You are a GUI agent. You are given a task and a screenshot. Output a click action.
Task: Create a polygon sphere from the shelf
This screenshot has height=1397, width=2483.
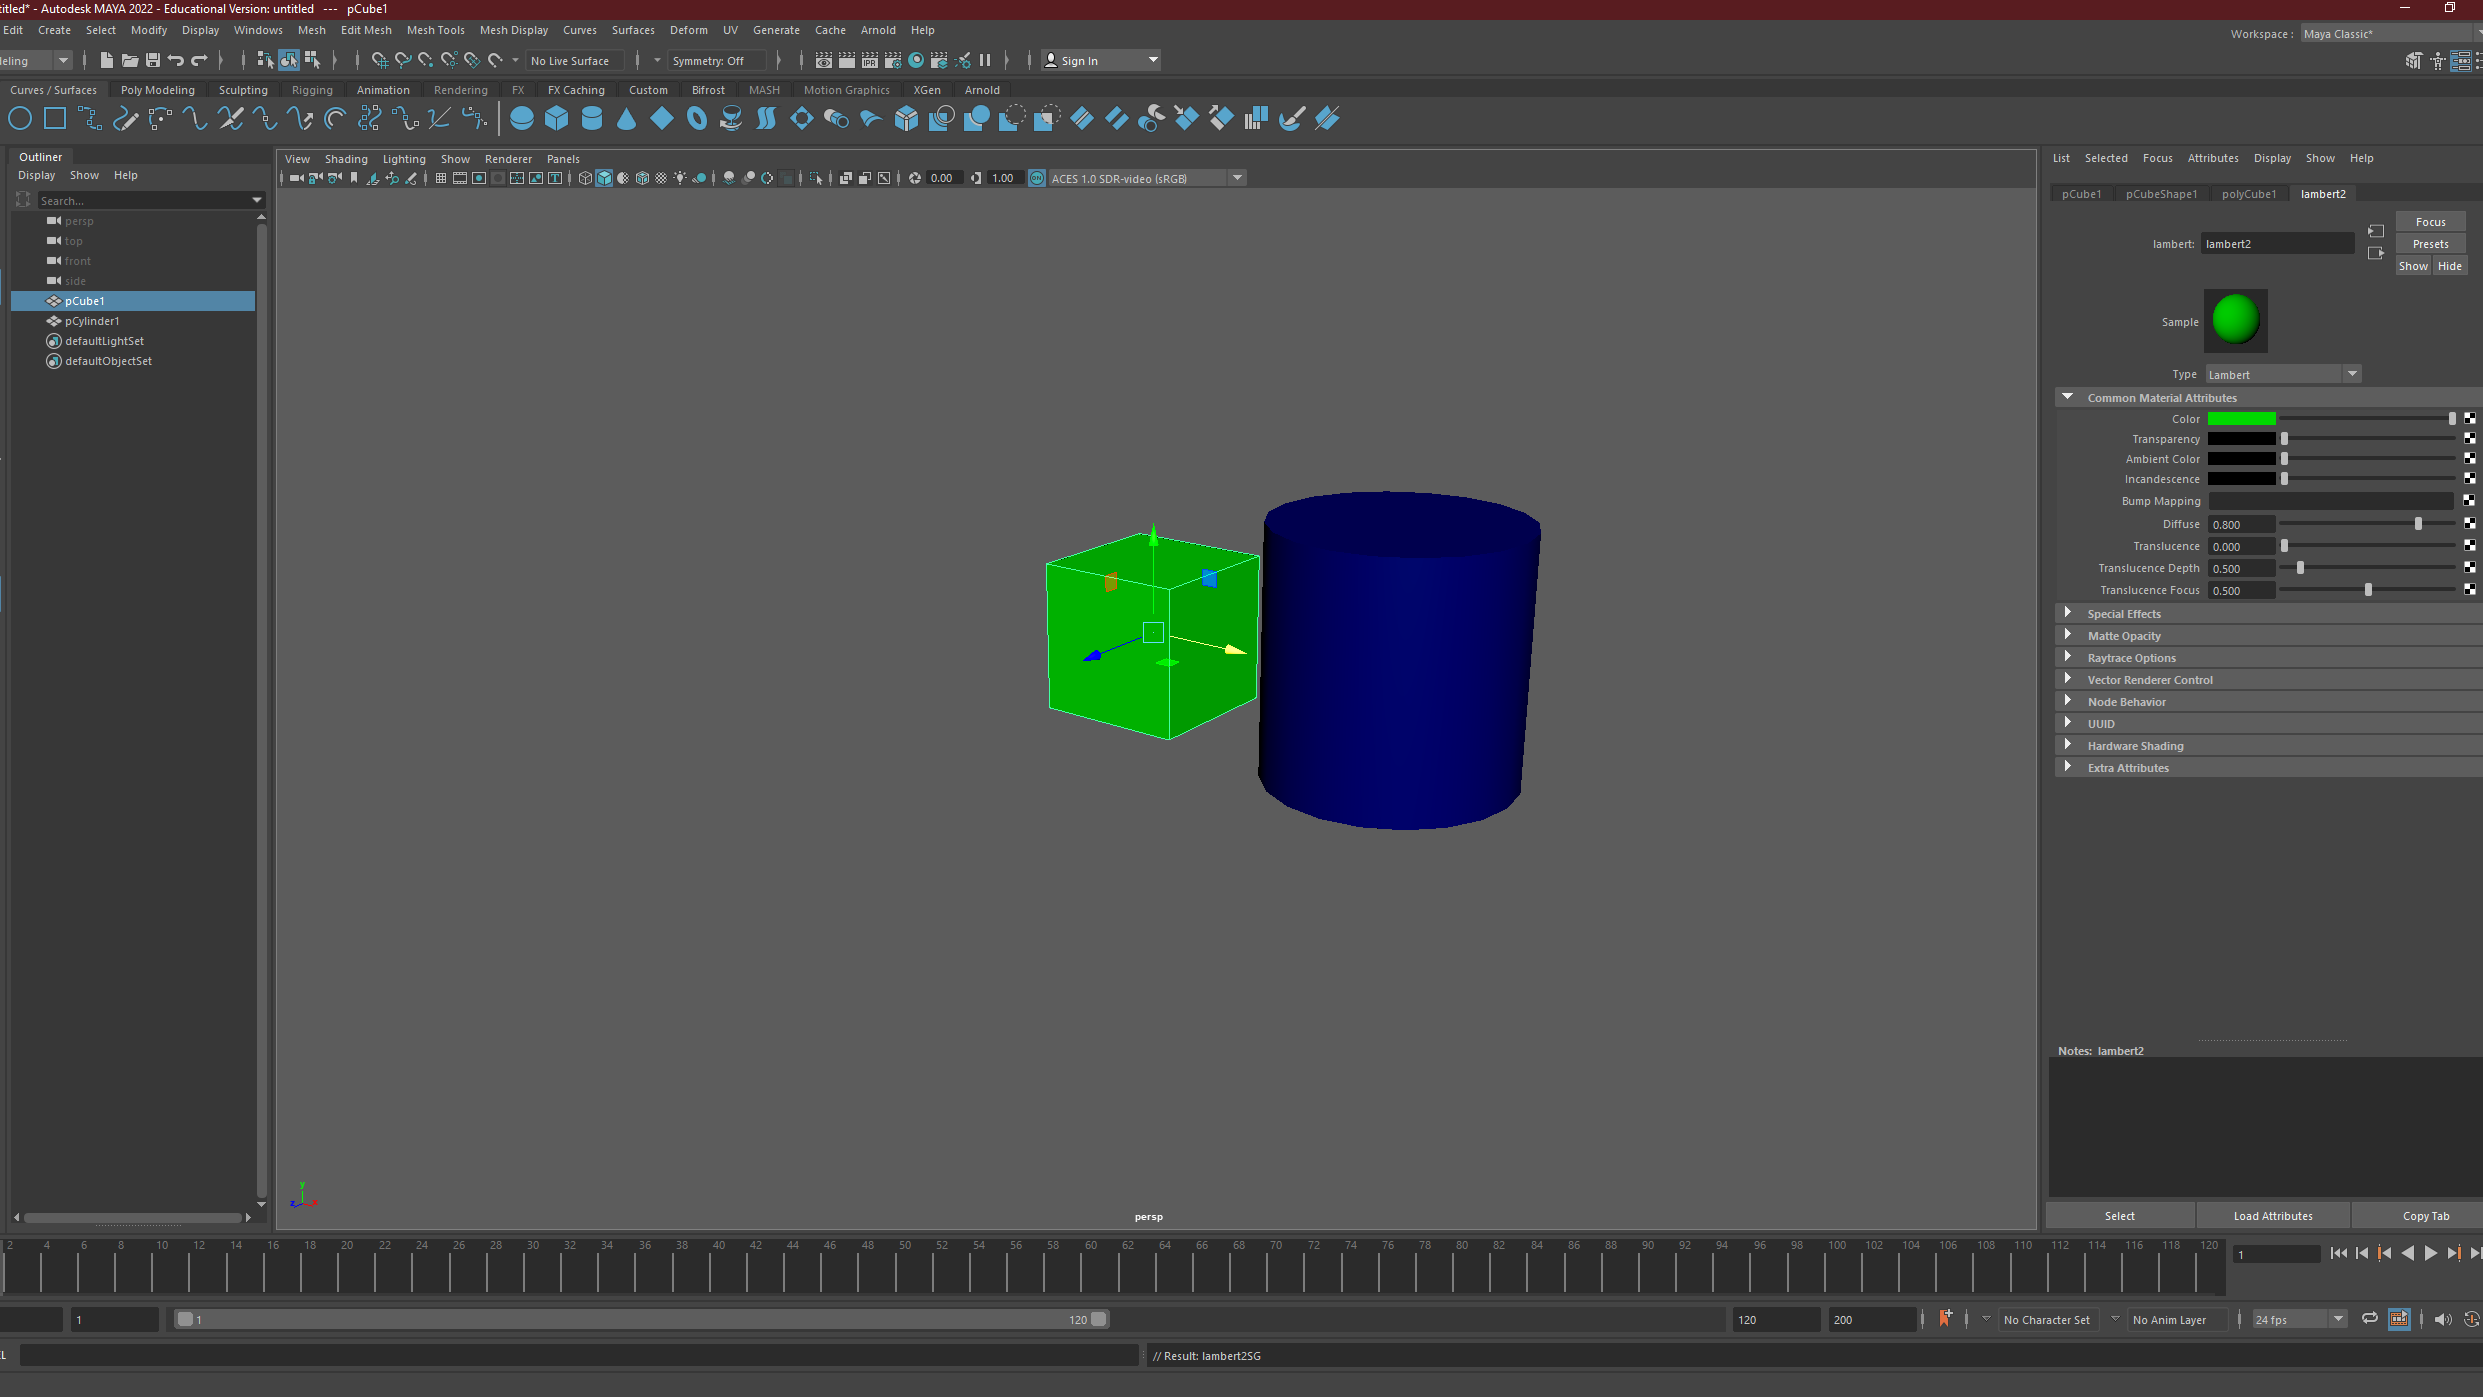(x=521, y=119)
